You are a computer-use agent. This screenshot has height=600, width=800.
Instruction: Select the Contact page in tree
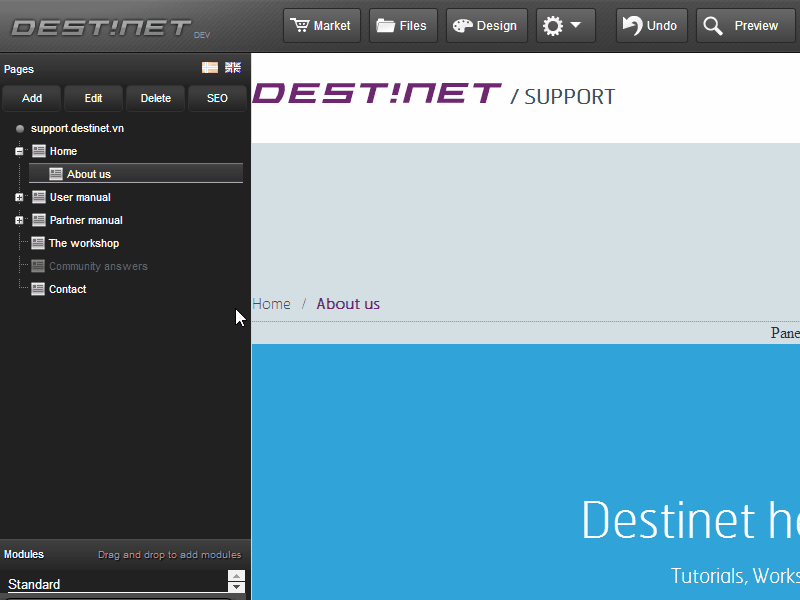pos(67,289)
